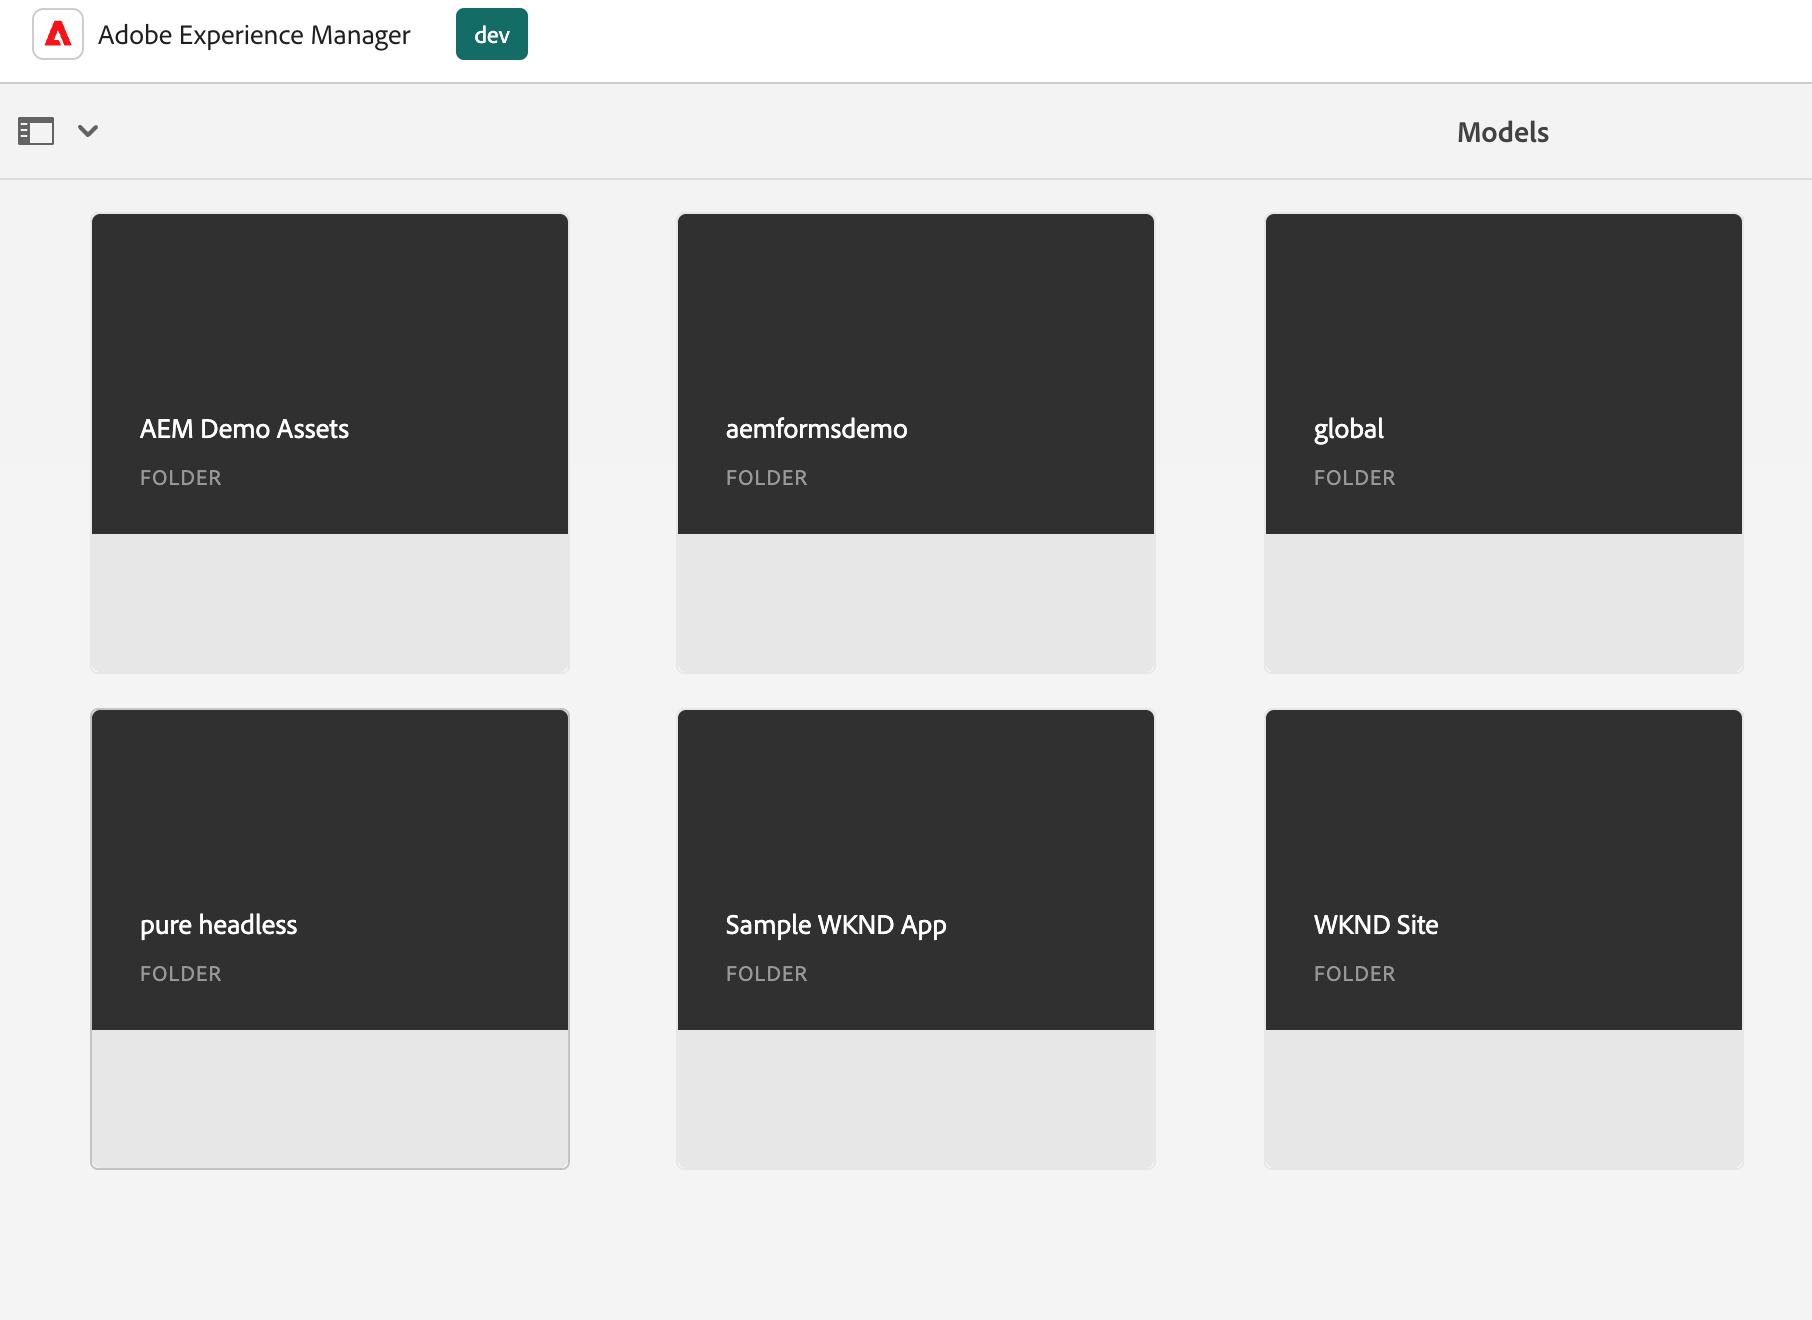Open the AEM Demo Assets folder
Image resolution: width=1812 pixels, height=1320 pixels.
click(330, 443)
